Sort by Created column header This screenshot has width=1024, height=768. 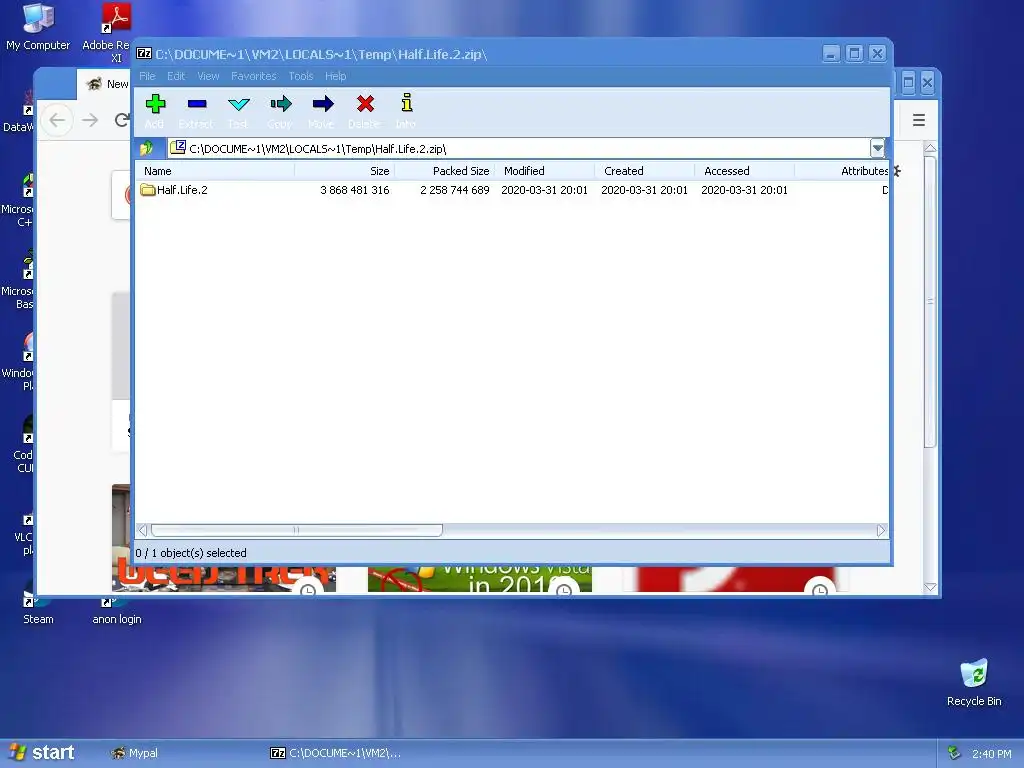click(645, 171)
